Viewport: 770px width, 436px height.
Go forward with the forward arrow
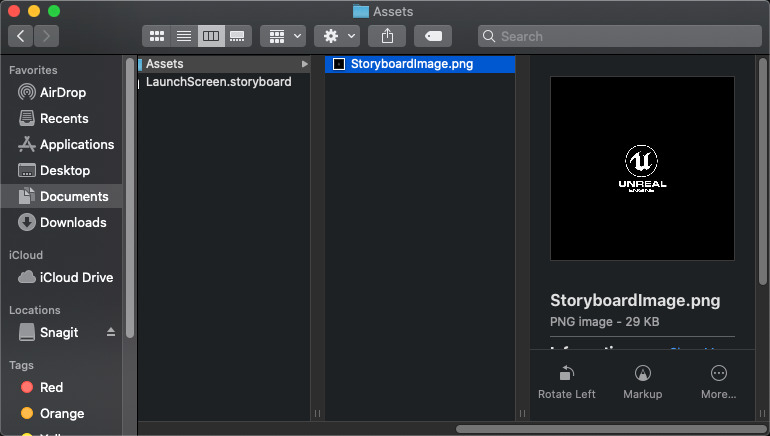click(x=46, y=36)
